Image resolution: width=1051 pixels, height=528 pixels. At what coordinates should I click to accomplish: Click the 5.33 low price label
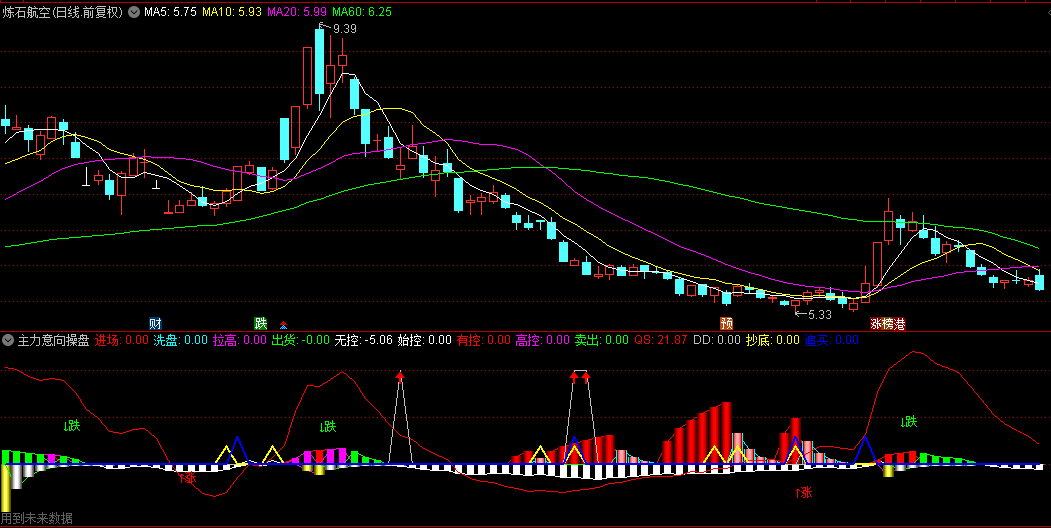[x=819, y=314]
